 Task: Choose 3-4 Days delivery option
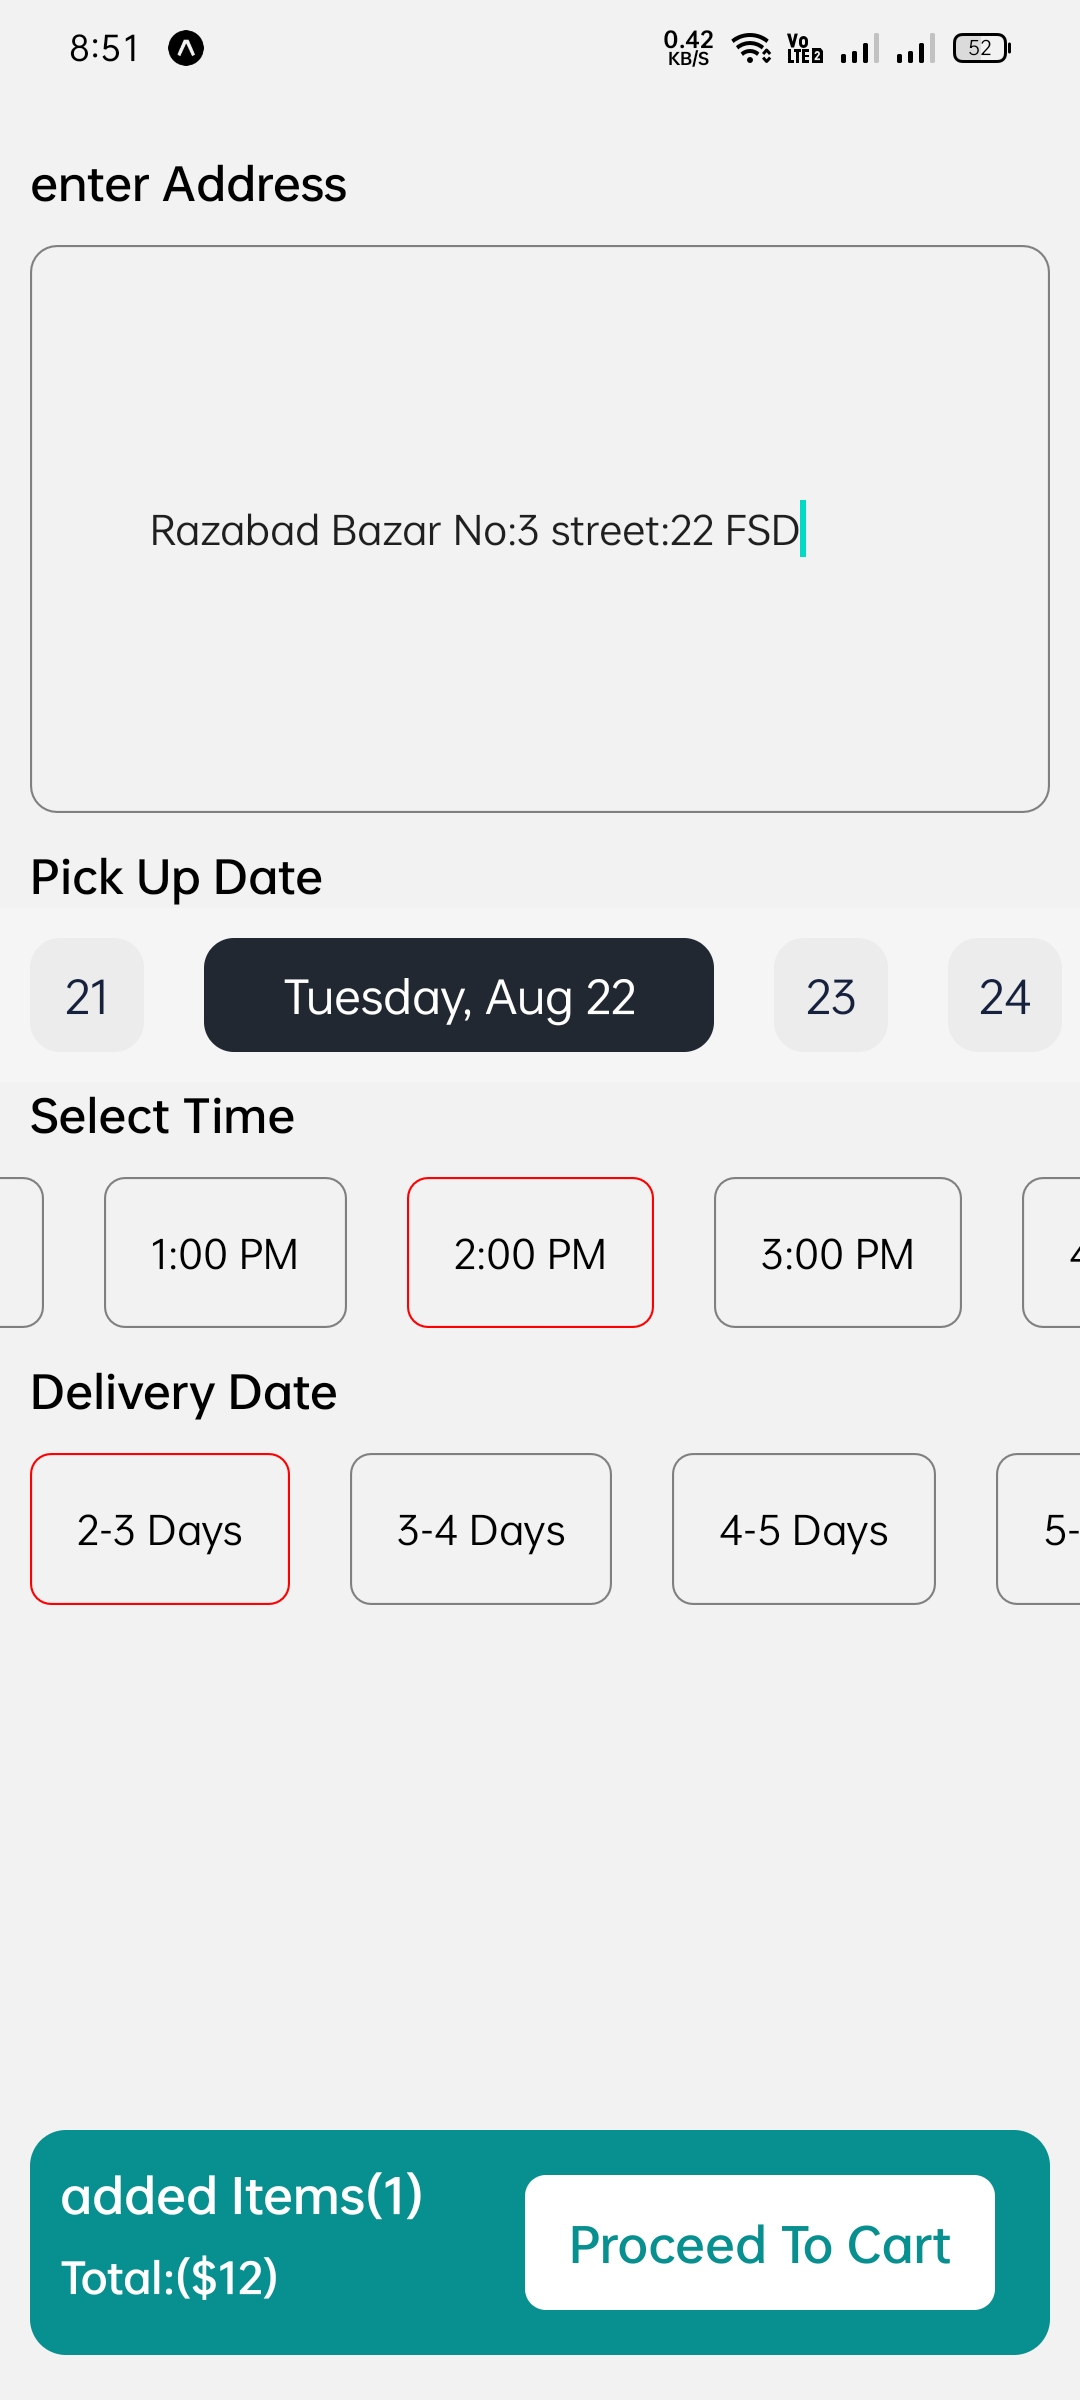(x=481, y=1529)
